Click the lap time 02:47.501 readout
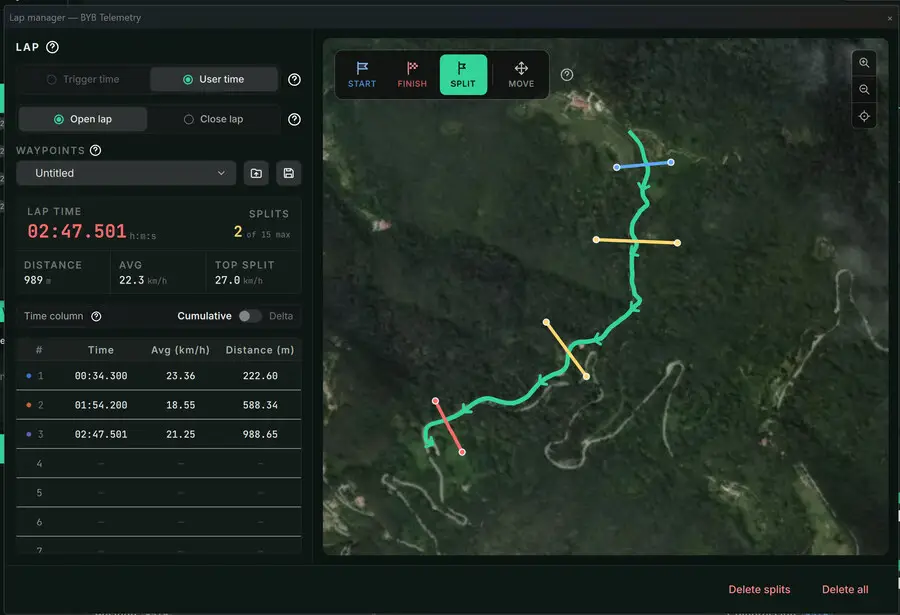This screenshot has height=615, width=900. (77, 231)
